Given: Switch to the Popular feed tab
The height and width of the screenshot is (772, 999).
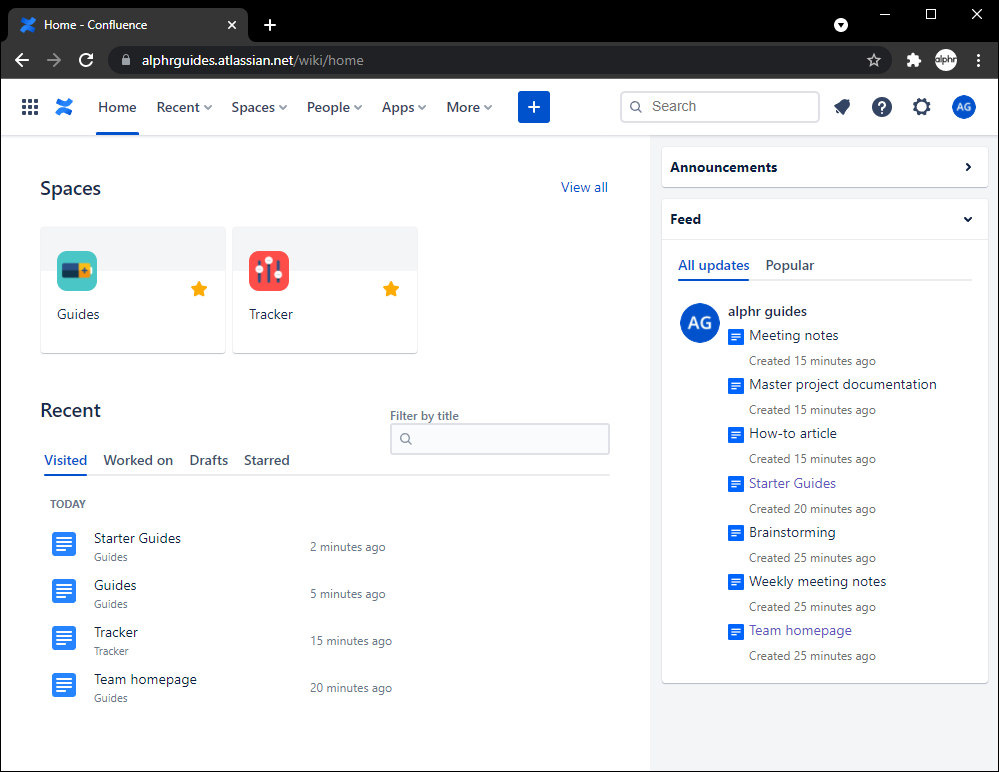Looking at the screenshot, I should [789, 265].
